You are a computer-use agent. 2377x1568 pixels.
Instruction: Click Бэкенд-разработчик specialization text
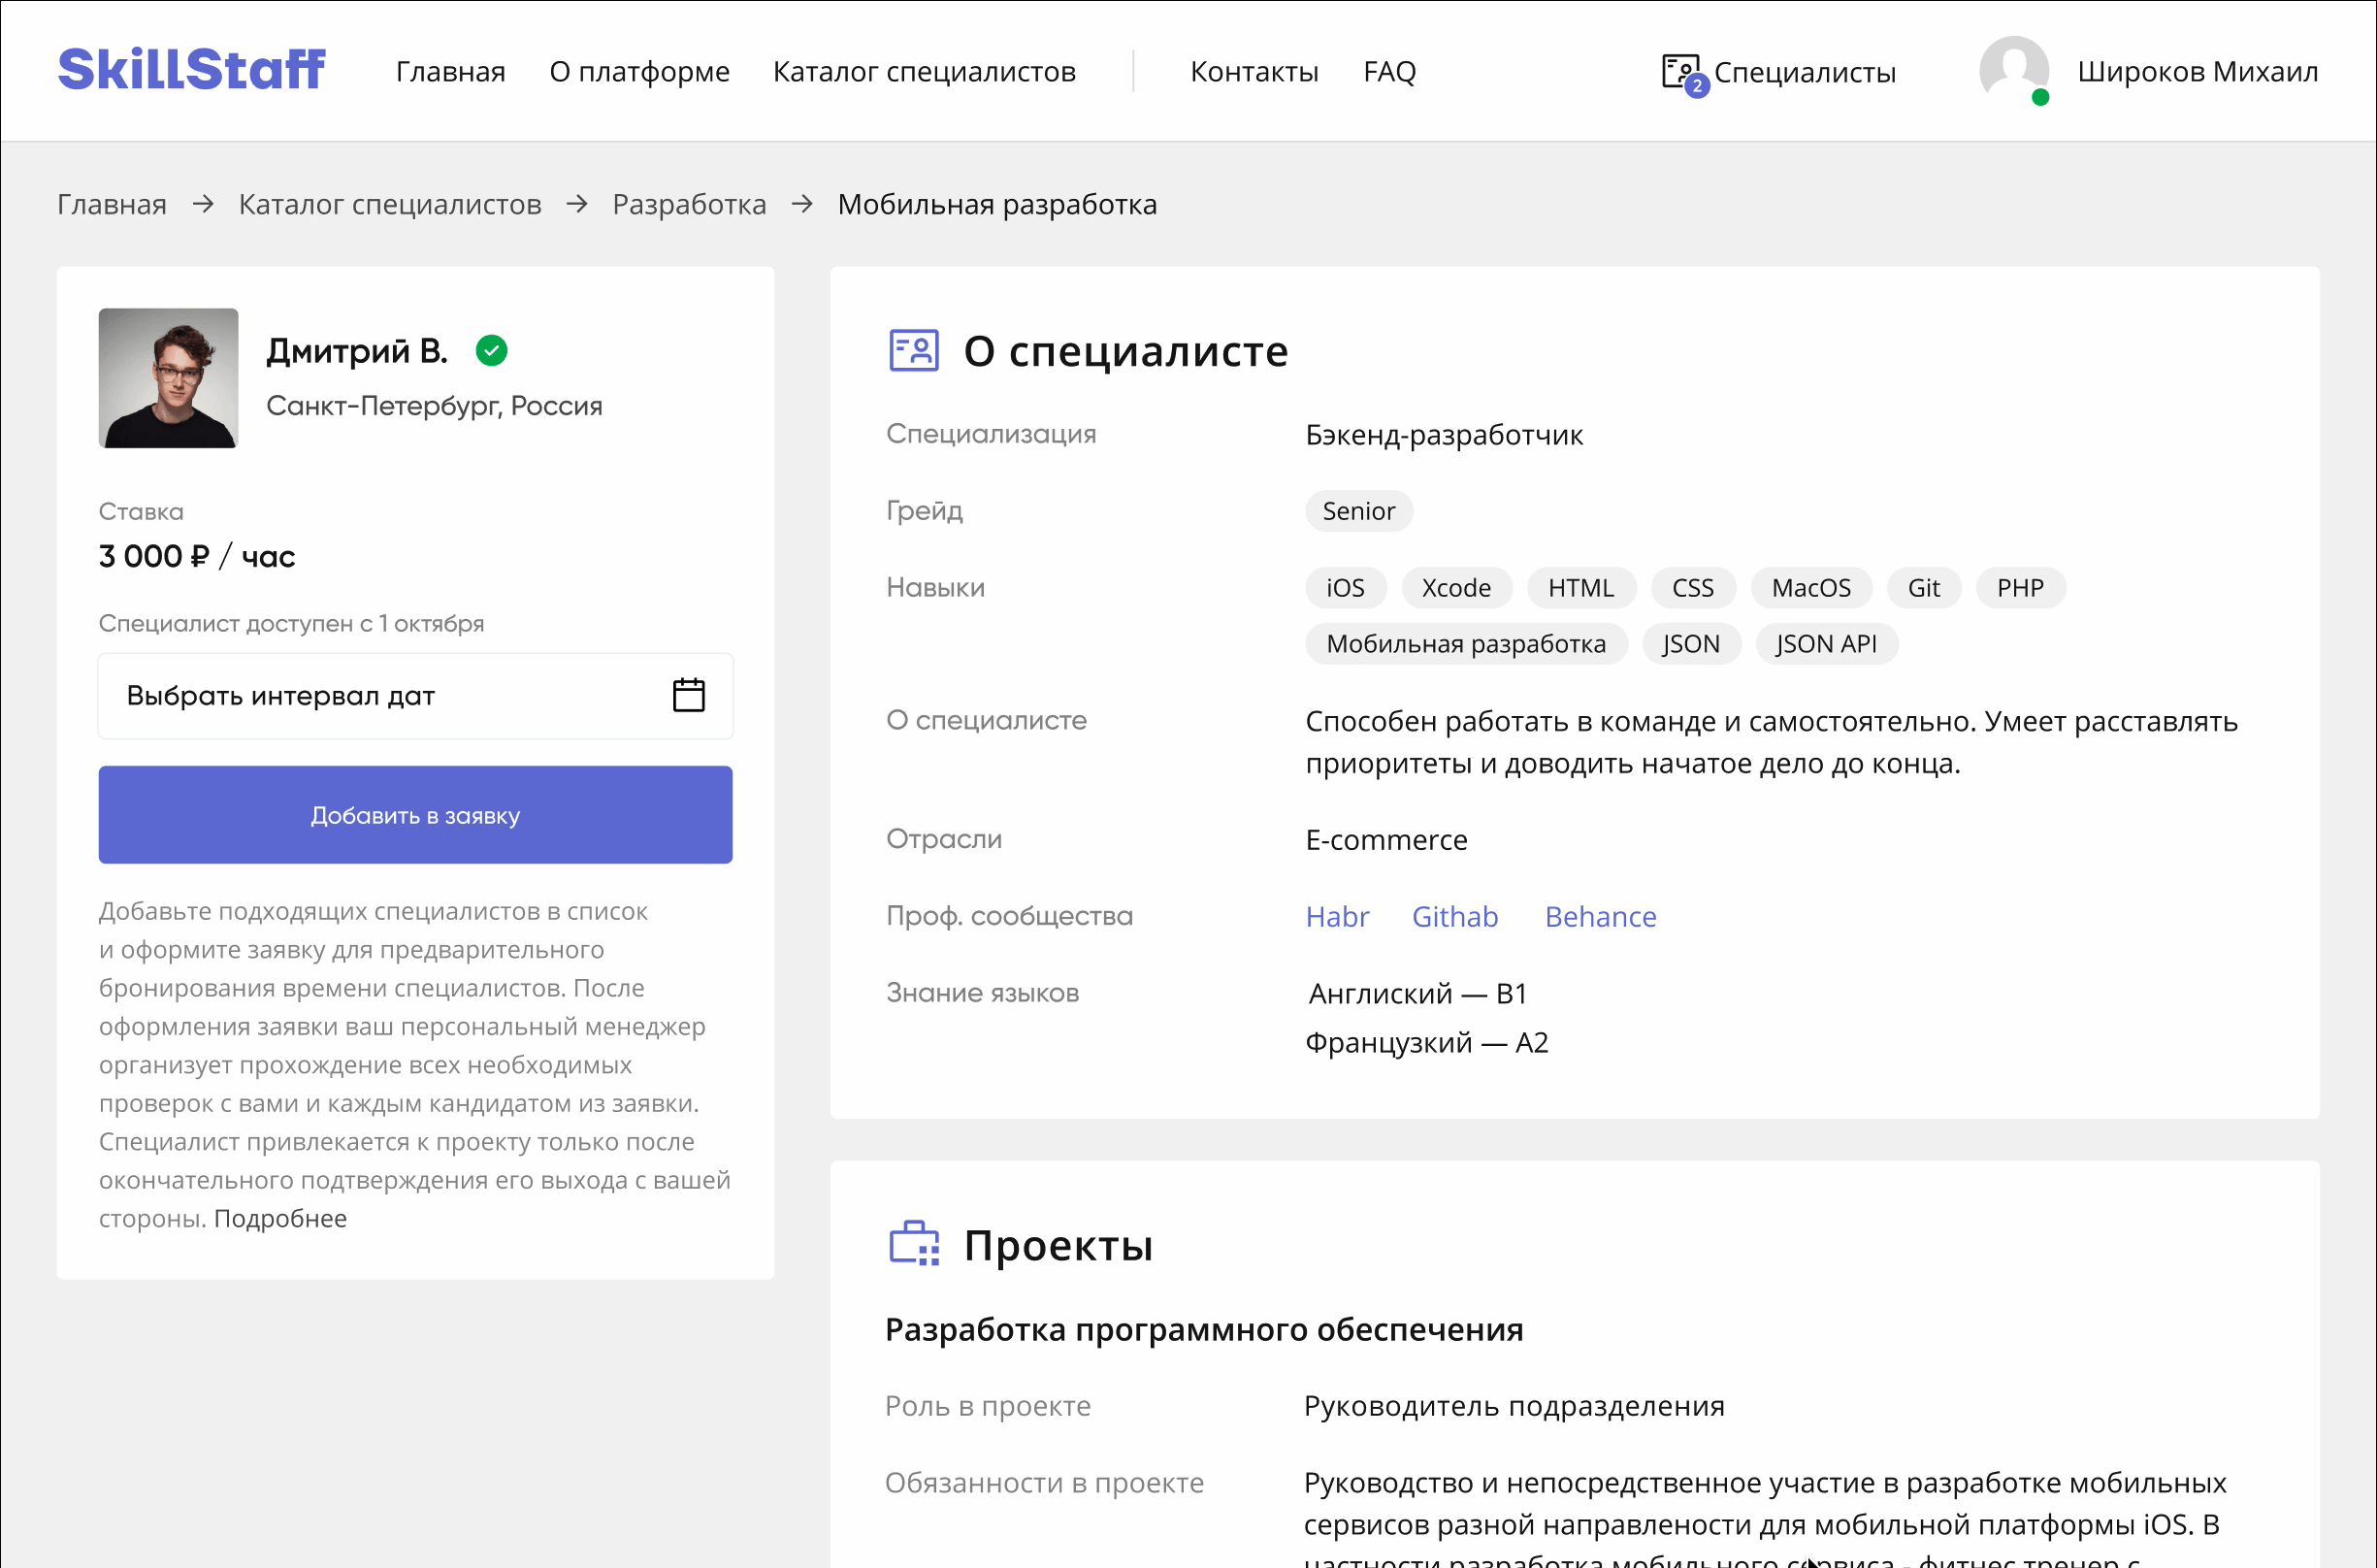click(1444, 435)
